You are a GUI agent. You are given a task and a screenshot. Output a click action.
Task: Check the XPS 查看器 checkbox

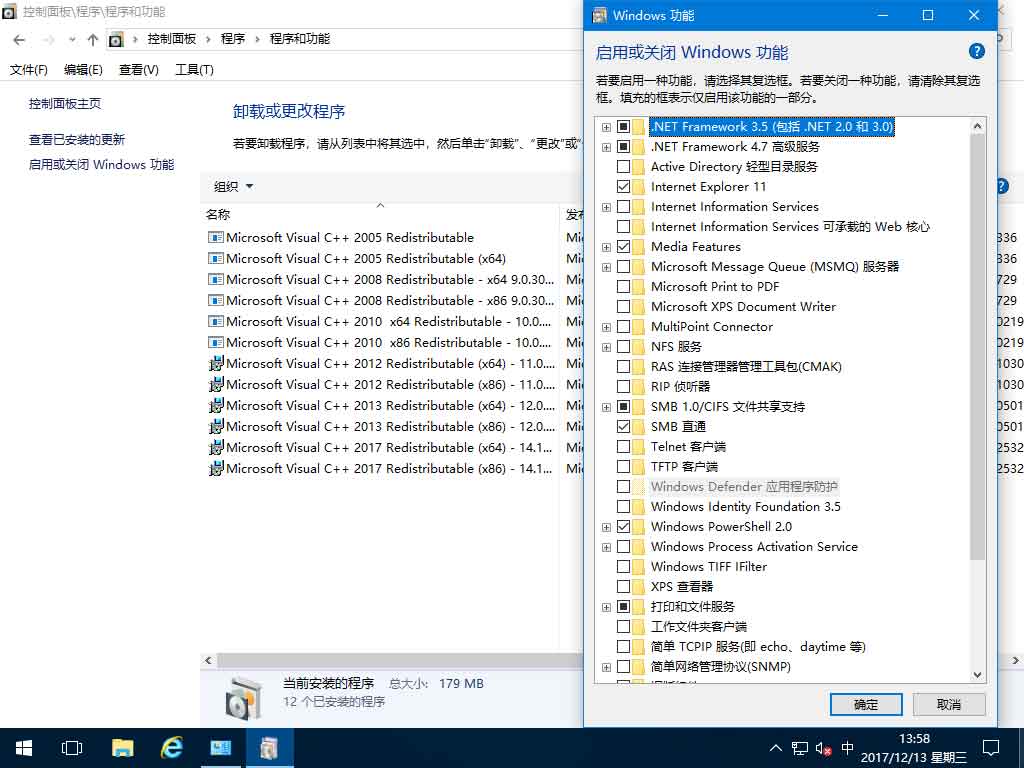click(624, 586)
